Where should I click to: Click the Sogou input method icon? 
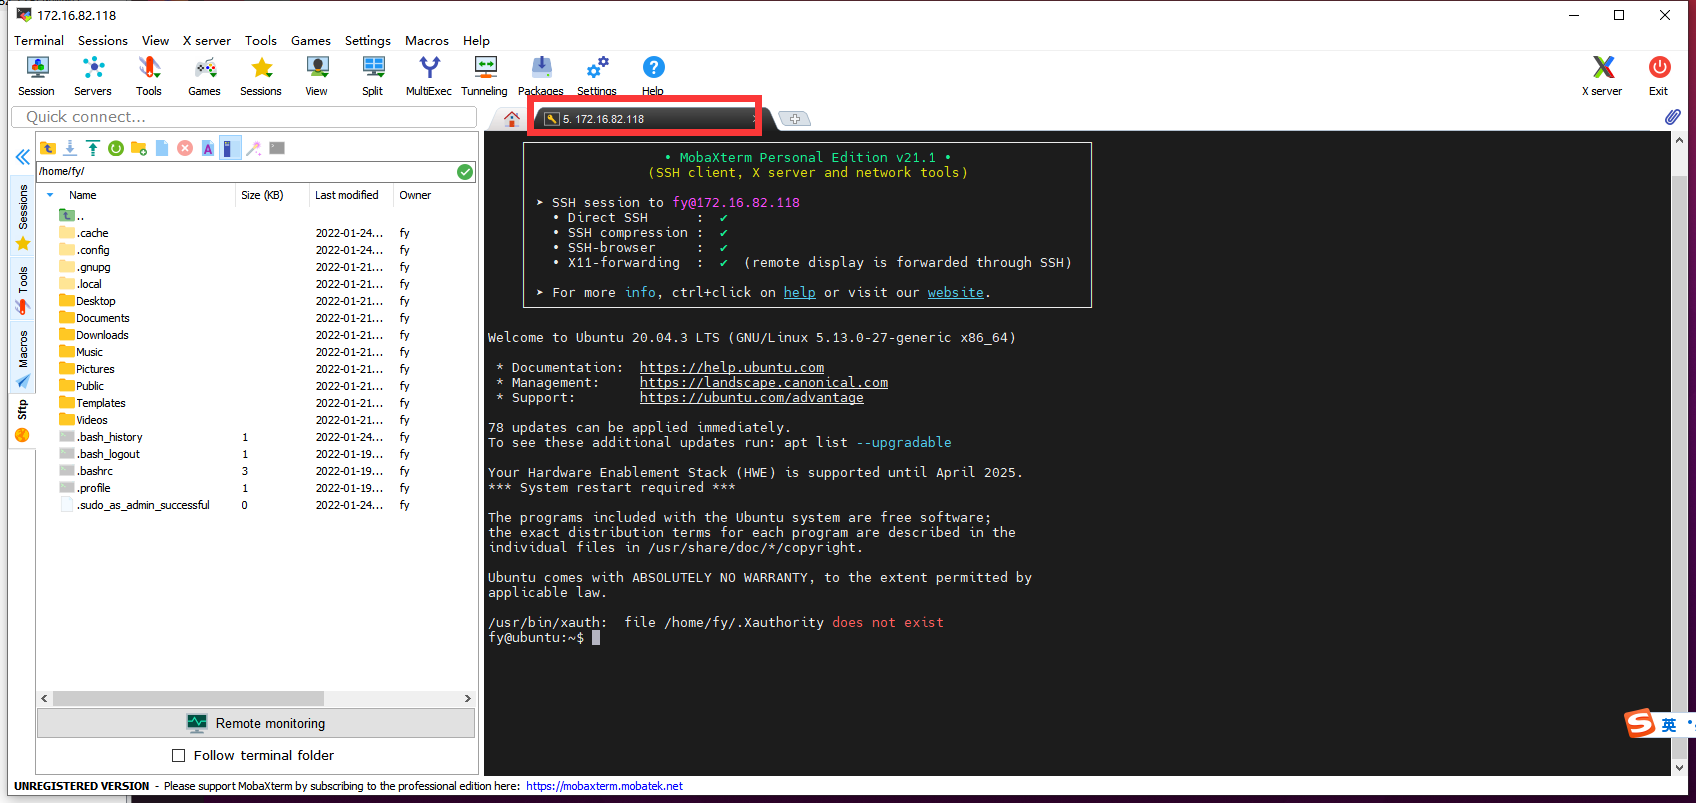[x=1640, y=722]
